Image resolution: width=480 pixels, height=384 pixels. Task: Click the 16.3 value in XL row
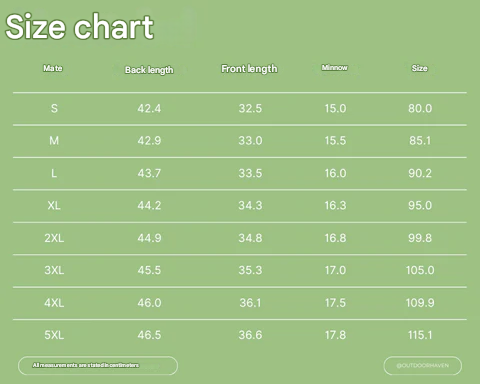(x=335, y=205)
